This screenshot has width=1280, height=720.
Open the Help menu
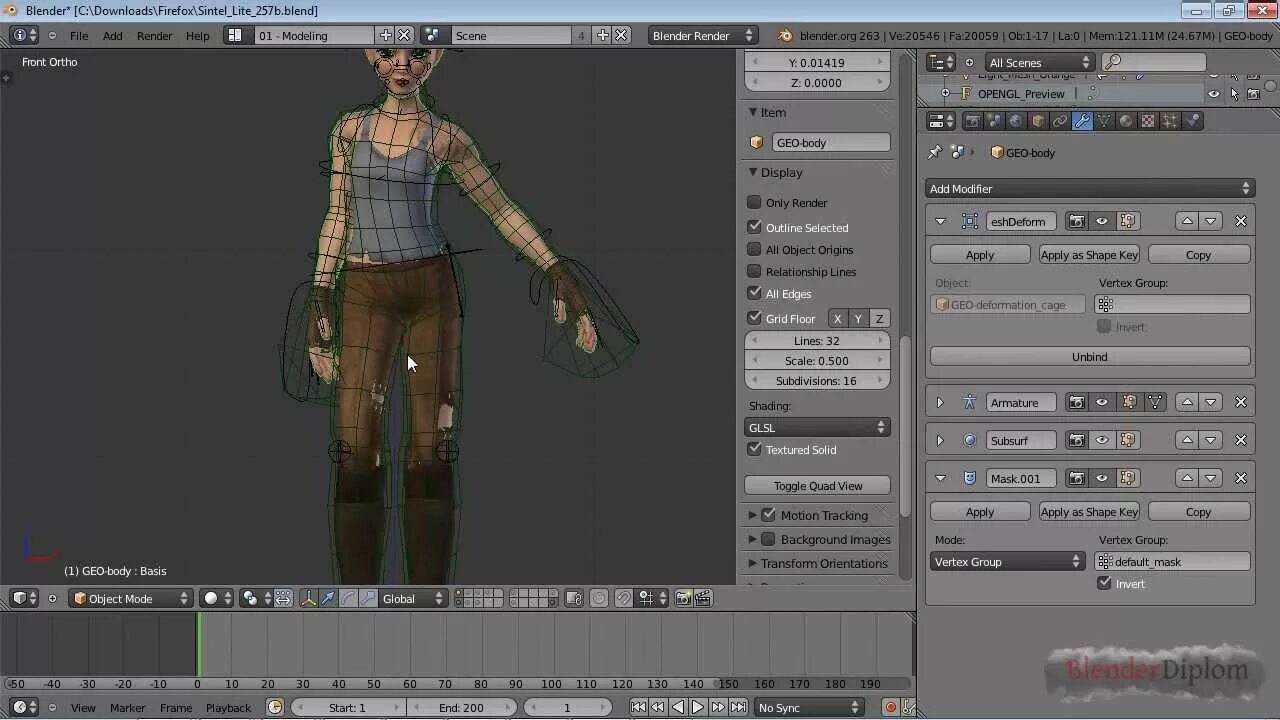coord(198,35)
